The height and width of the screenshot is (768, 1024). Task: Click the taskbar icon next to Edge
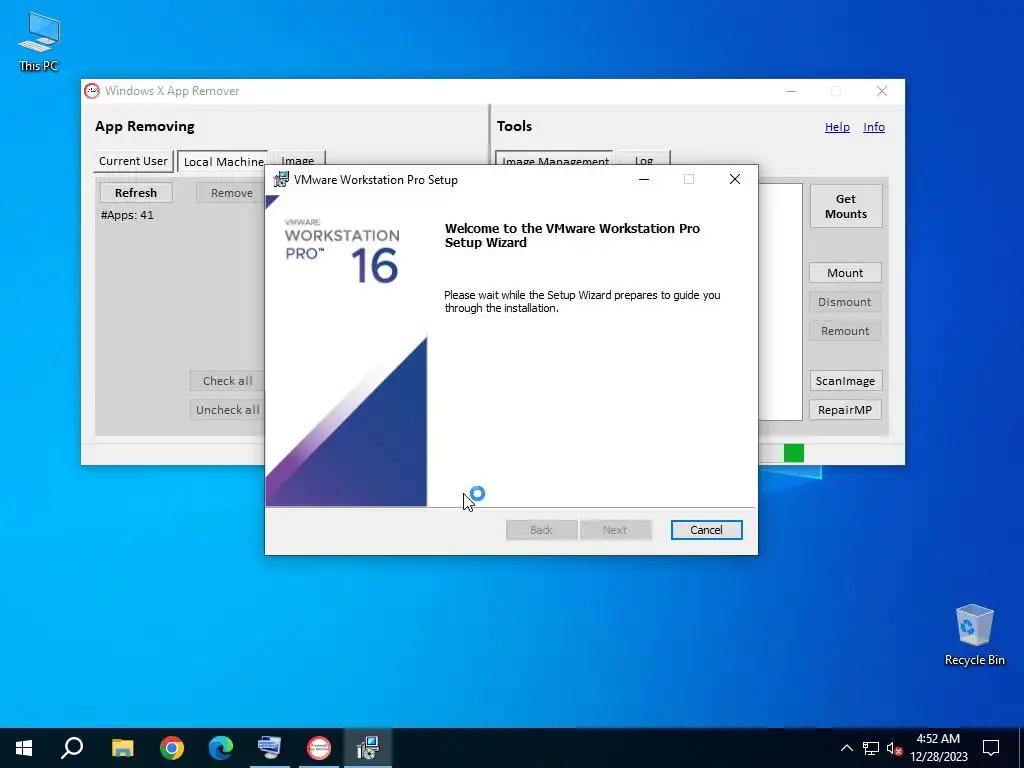tap(270, 748)
